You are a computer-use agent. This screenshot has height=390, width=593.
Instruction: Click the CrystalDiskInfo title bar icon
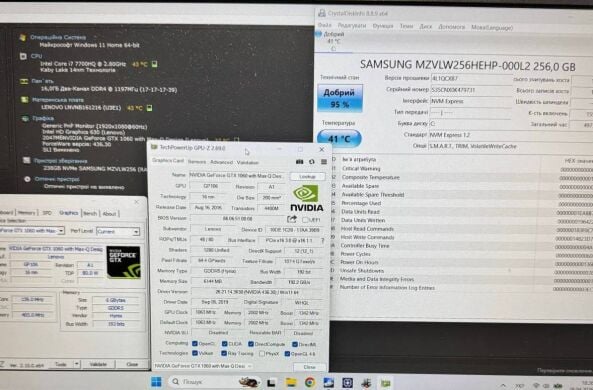[322, 13]
